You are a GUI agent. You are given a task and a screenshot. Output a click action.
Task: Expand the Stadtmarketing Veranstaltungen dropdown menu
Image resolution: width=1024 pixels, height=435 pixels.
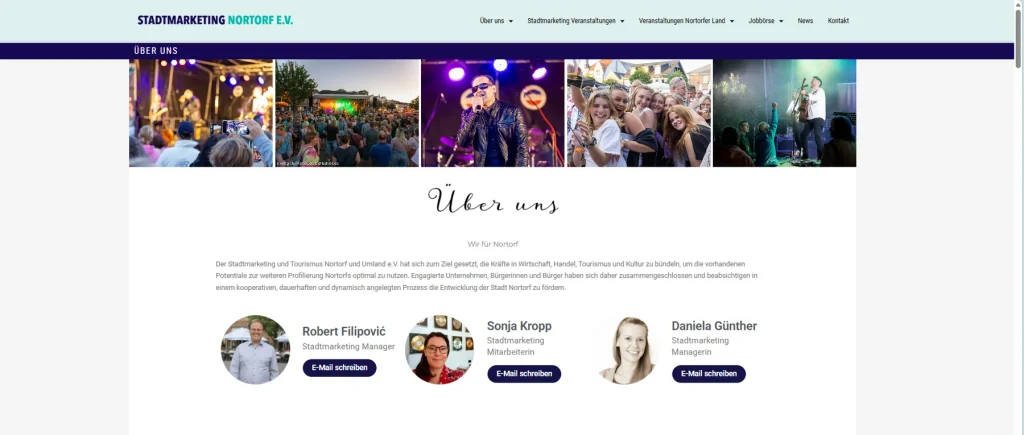pos(575,21)
